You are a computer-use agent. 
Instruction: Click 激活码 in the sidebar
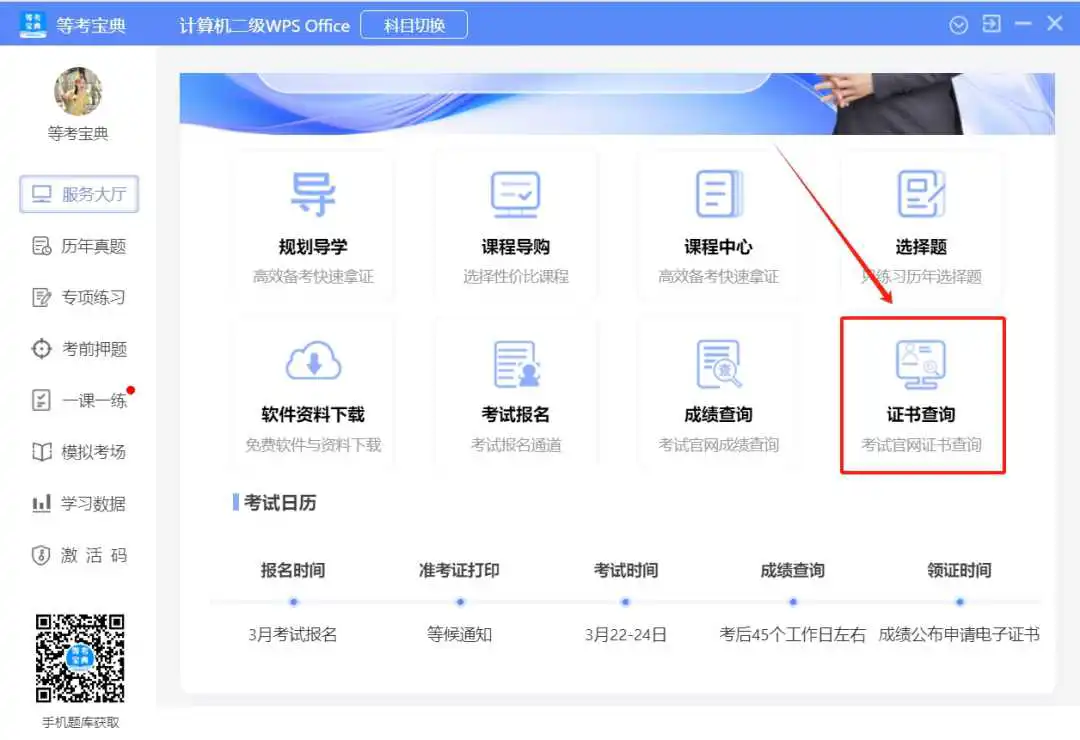coord(79,556)
